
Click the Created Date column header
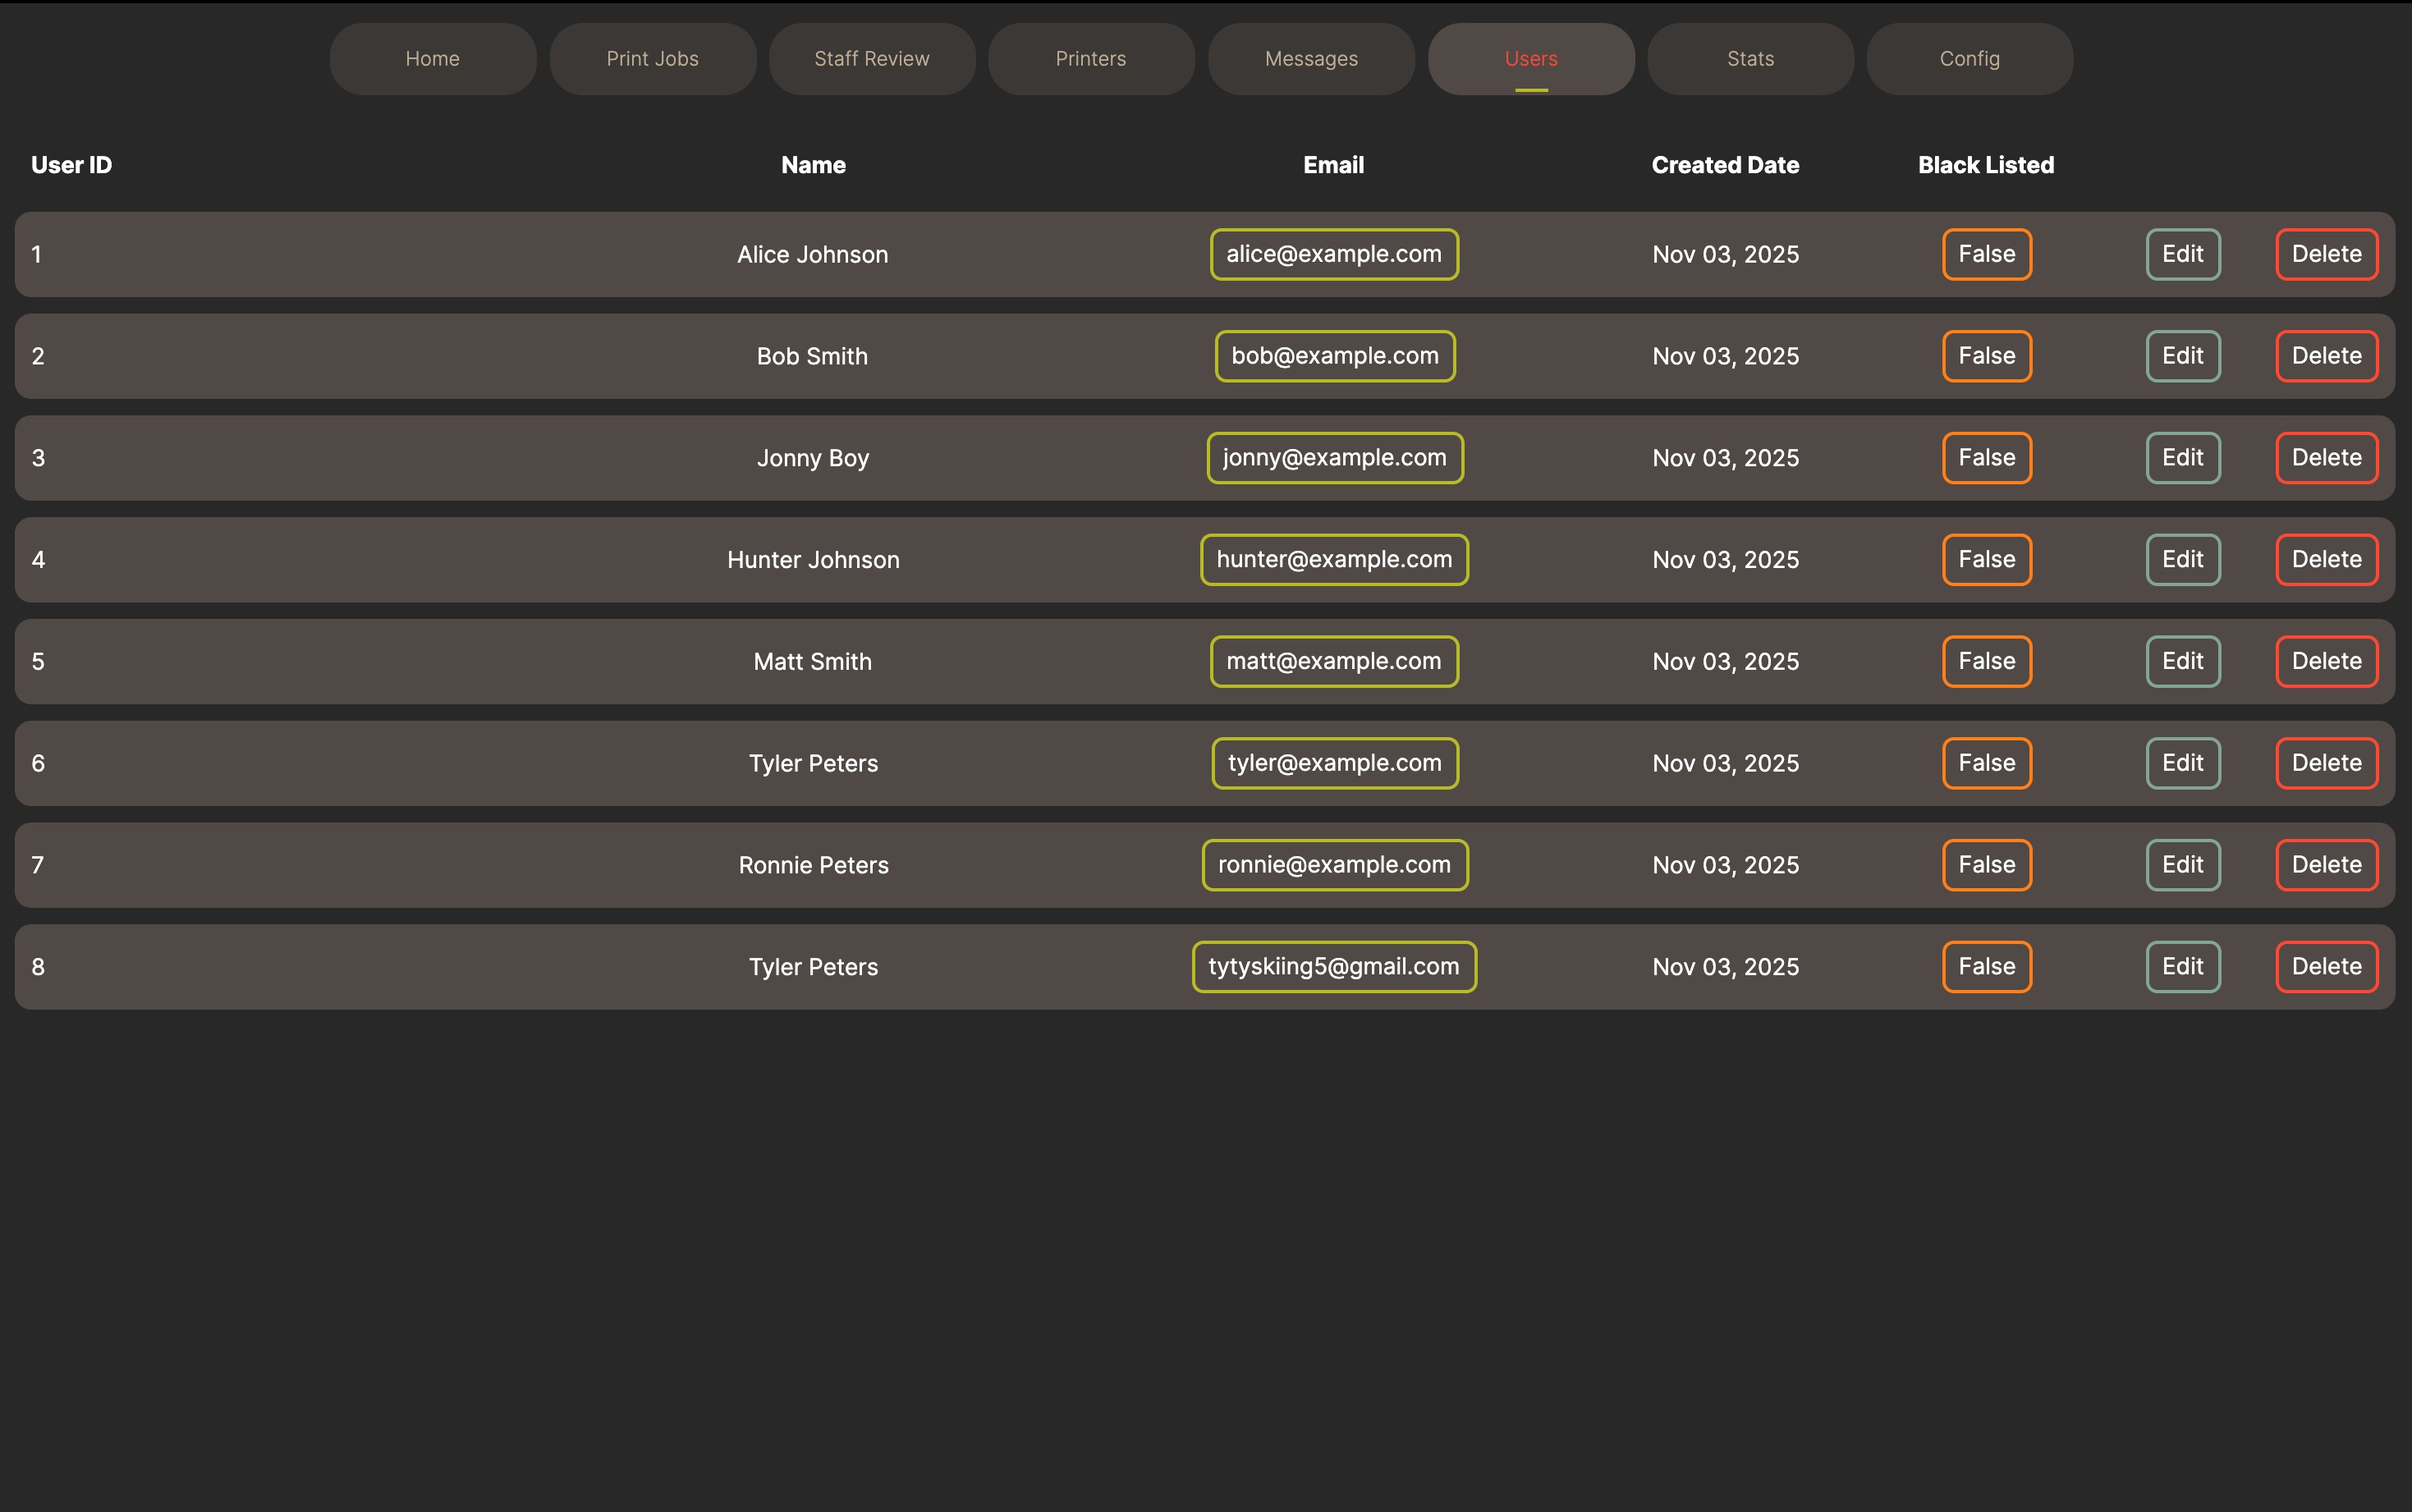click(x=1724, y=165)
